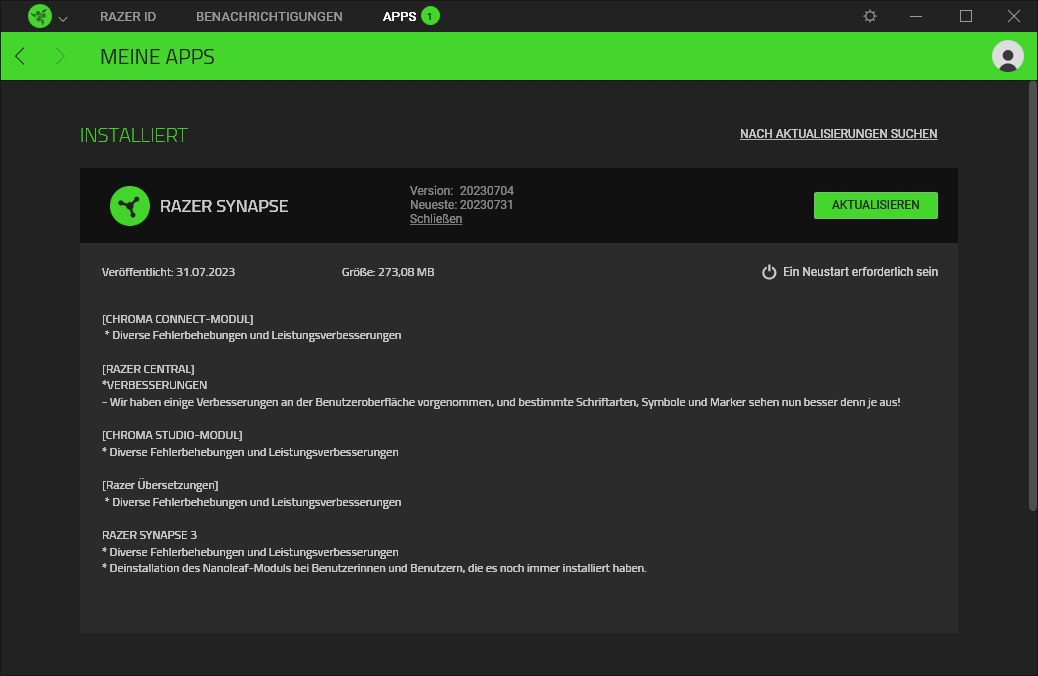The height and width of the screenshot is (676, 1038).
Task: Click 'Neueste: 20230731' text
Action: click(461, 205)
